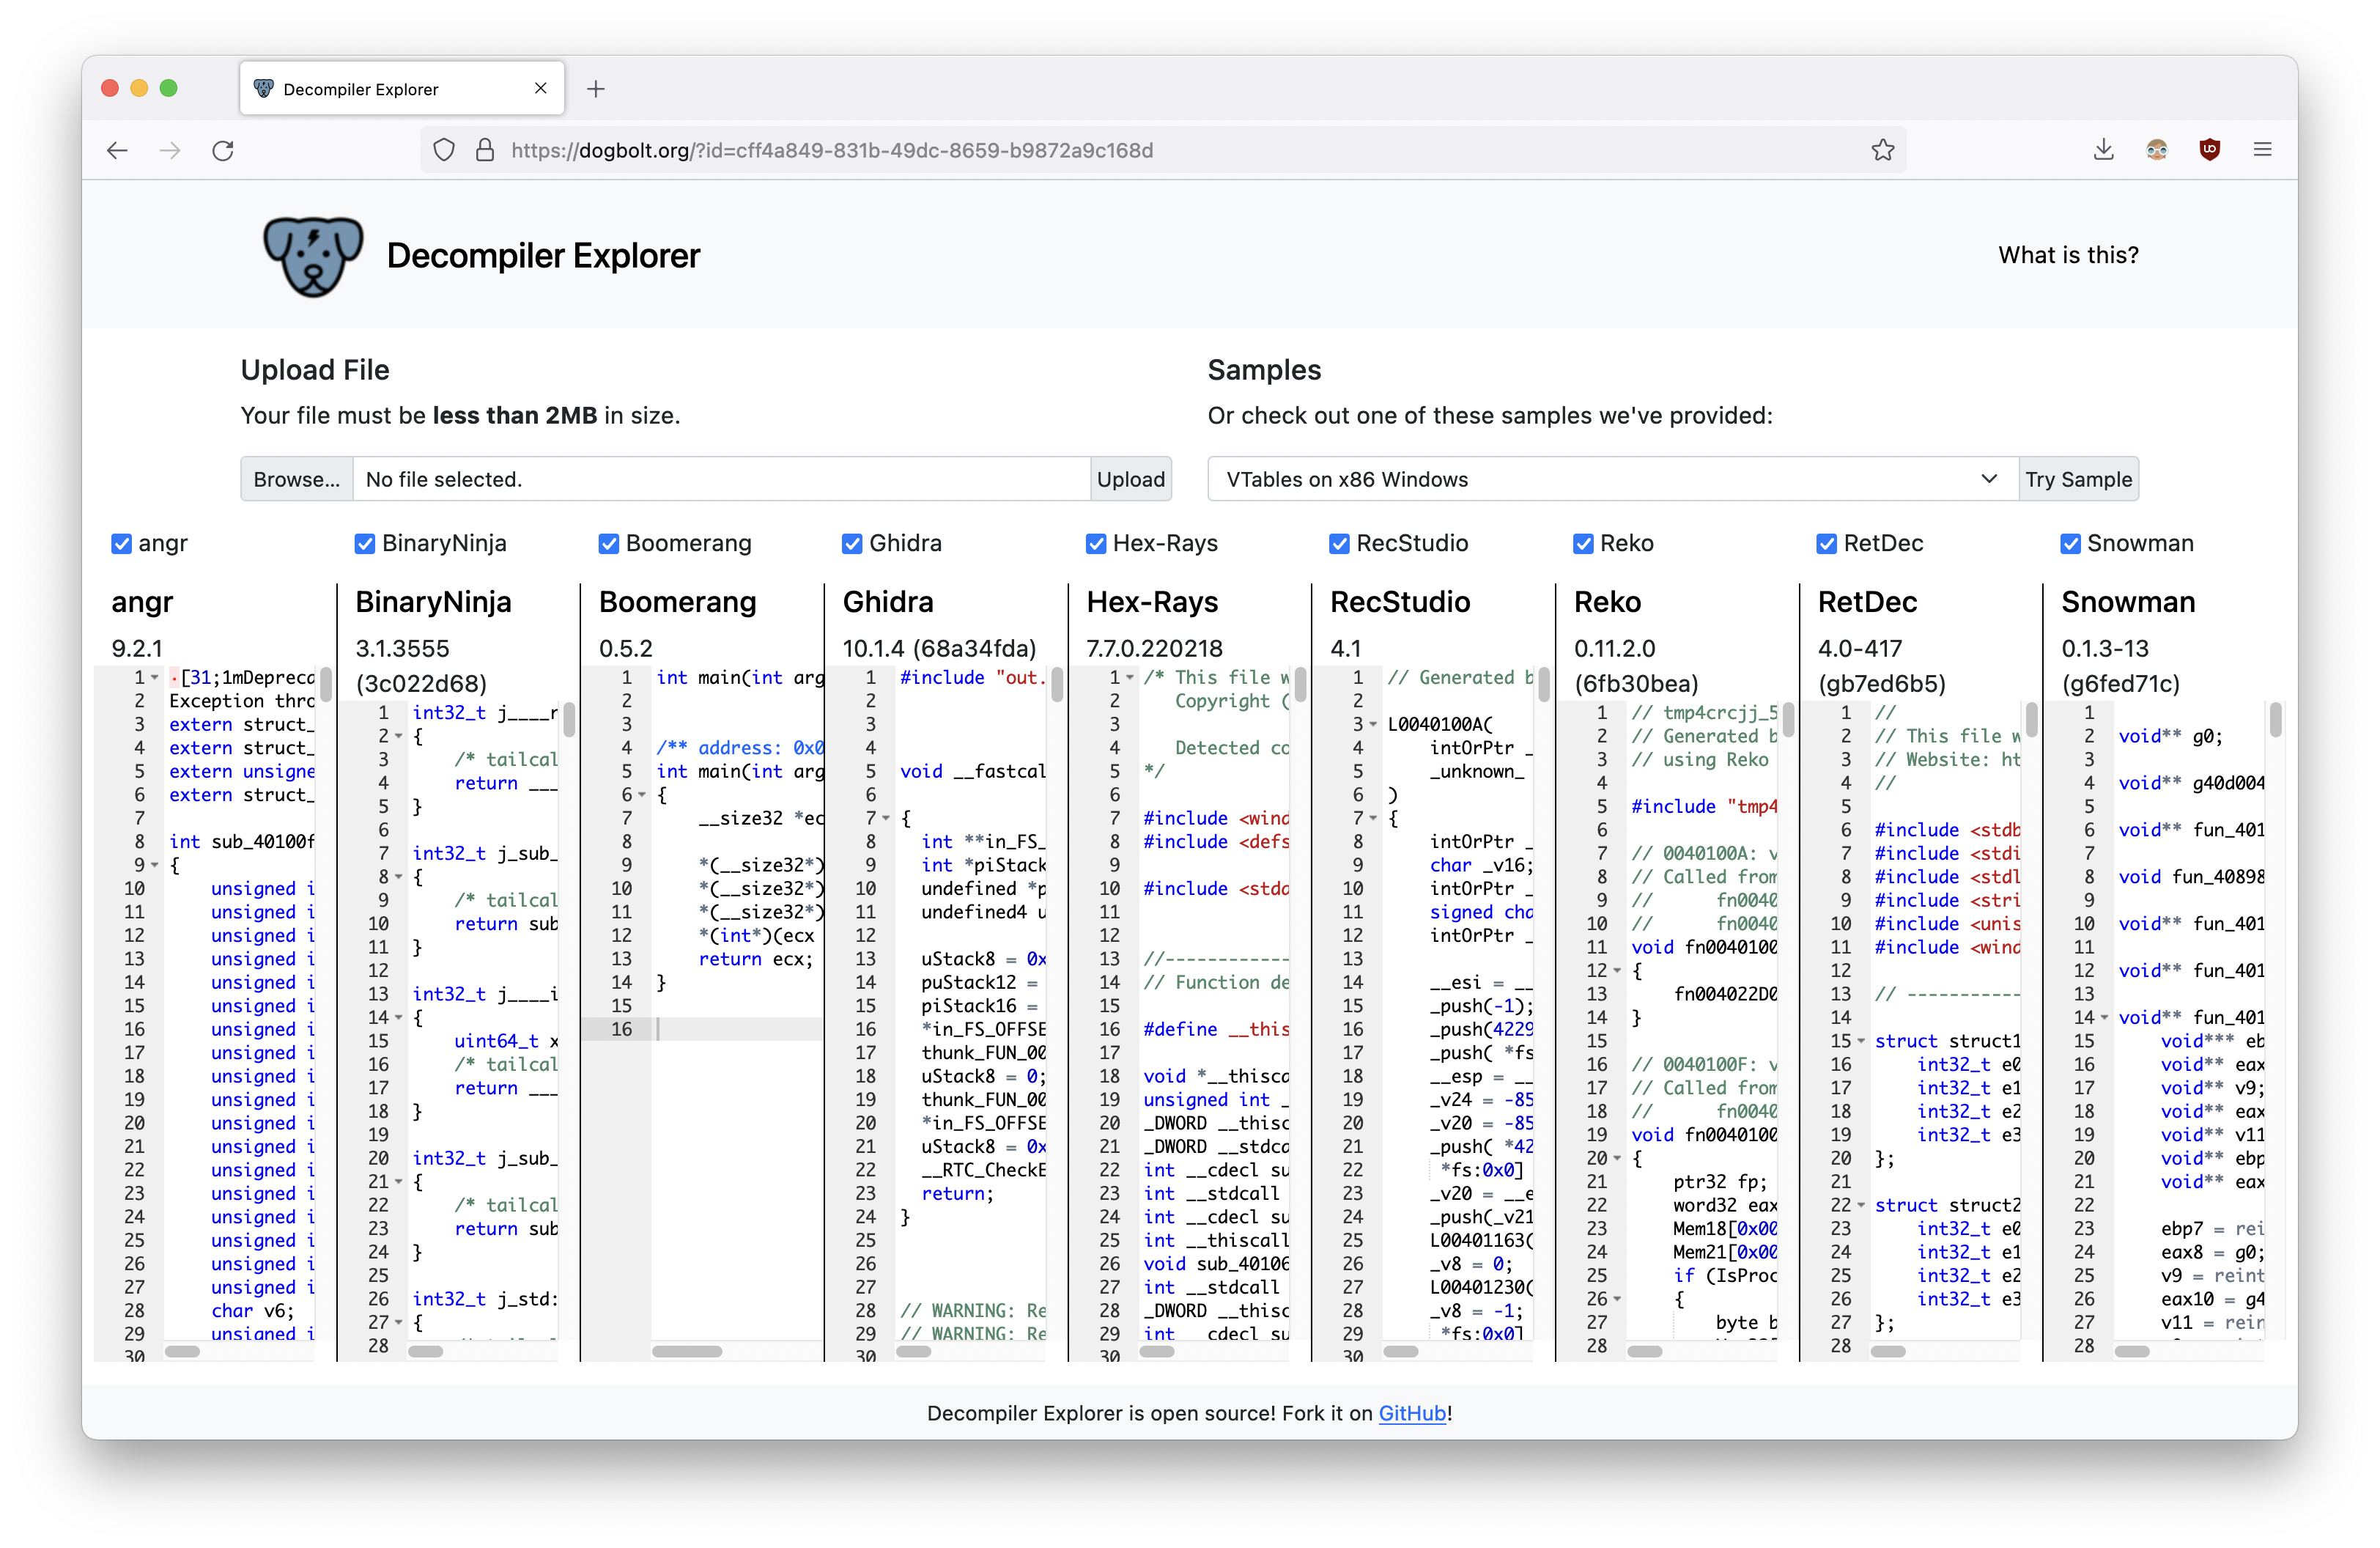Click the padlock site info icon
The width and height of the screenshot is (2380, 1548).
click(x=485, y=150)
